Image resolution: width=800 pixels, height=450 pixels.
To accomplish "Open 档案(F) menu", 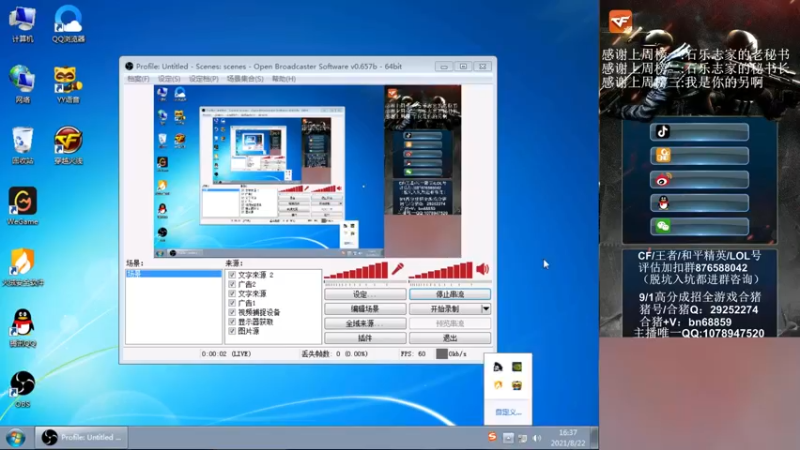I will pyautogui.click(x=138, y=79).
